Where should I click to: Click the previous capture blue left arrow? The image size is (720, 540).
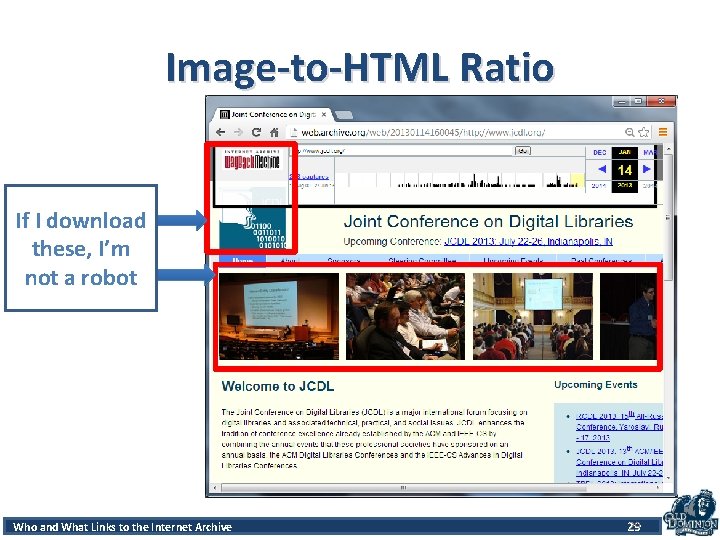[602, 169]
